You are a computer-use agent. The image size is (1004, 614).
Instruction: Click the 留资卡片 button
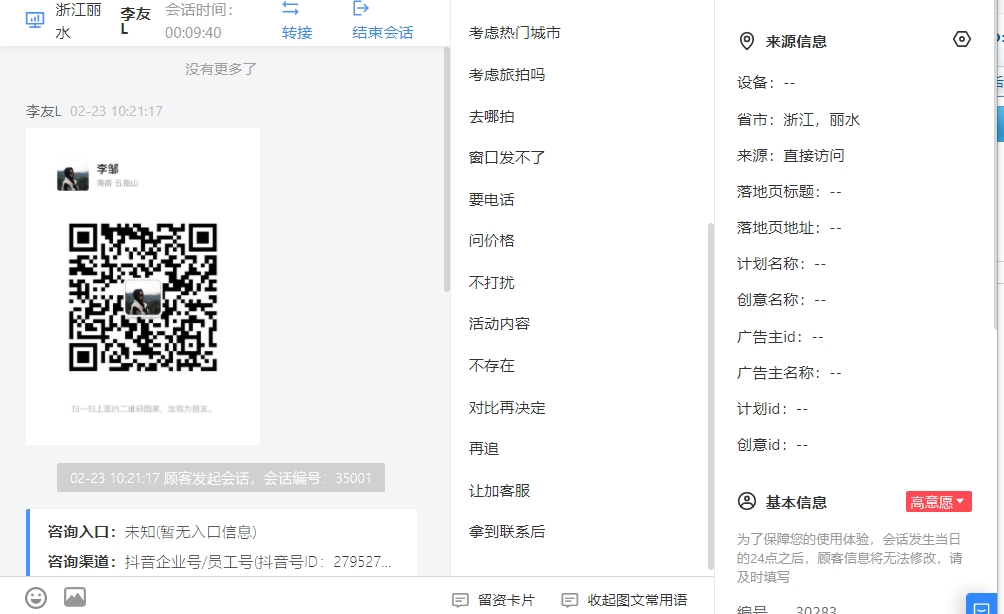[x=494, y=600]
